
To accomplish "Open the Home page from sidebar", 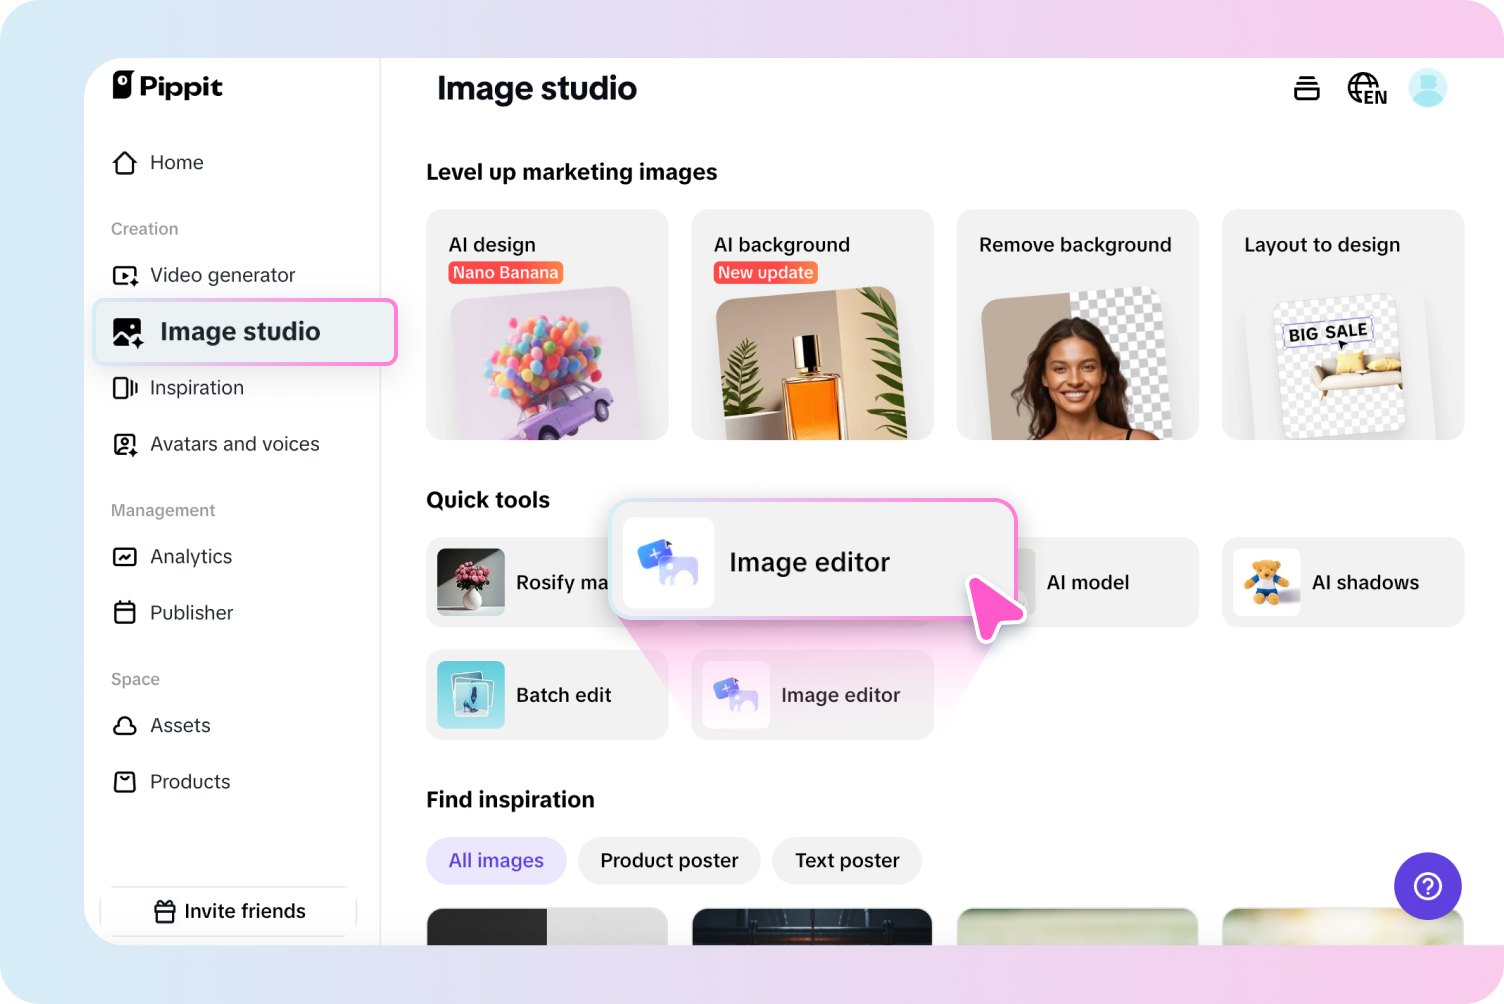I will (158, 162).
